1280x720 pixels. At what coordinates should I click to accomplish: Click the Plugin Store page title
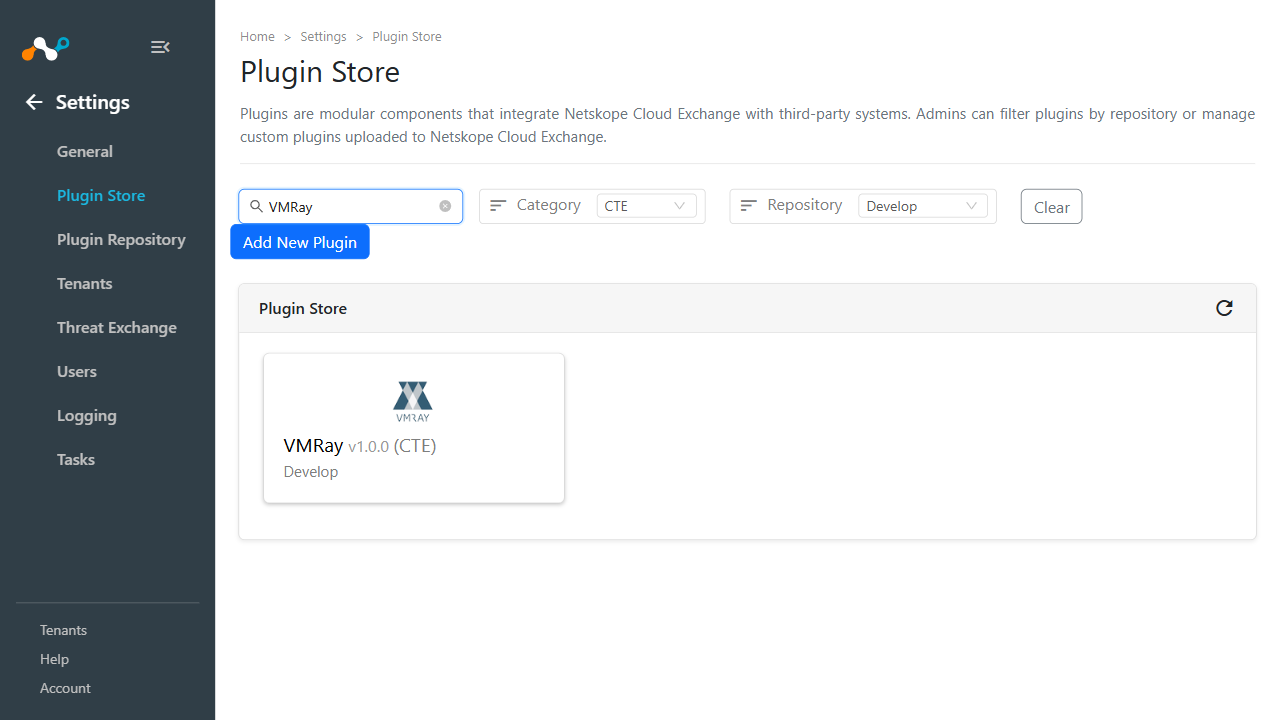[320, 72]
